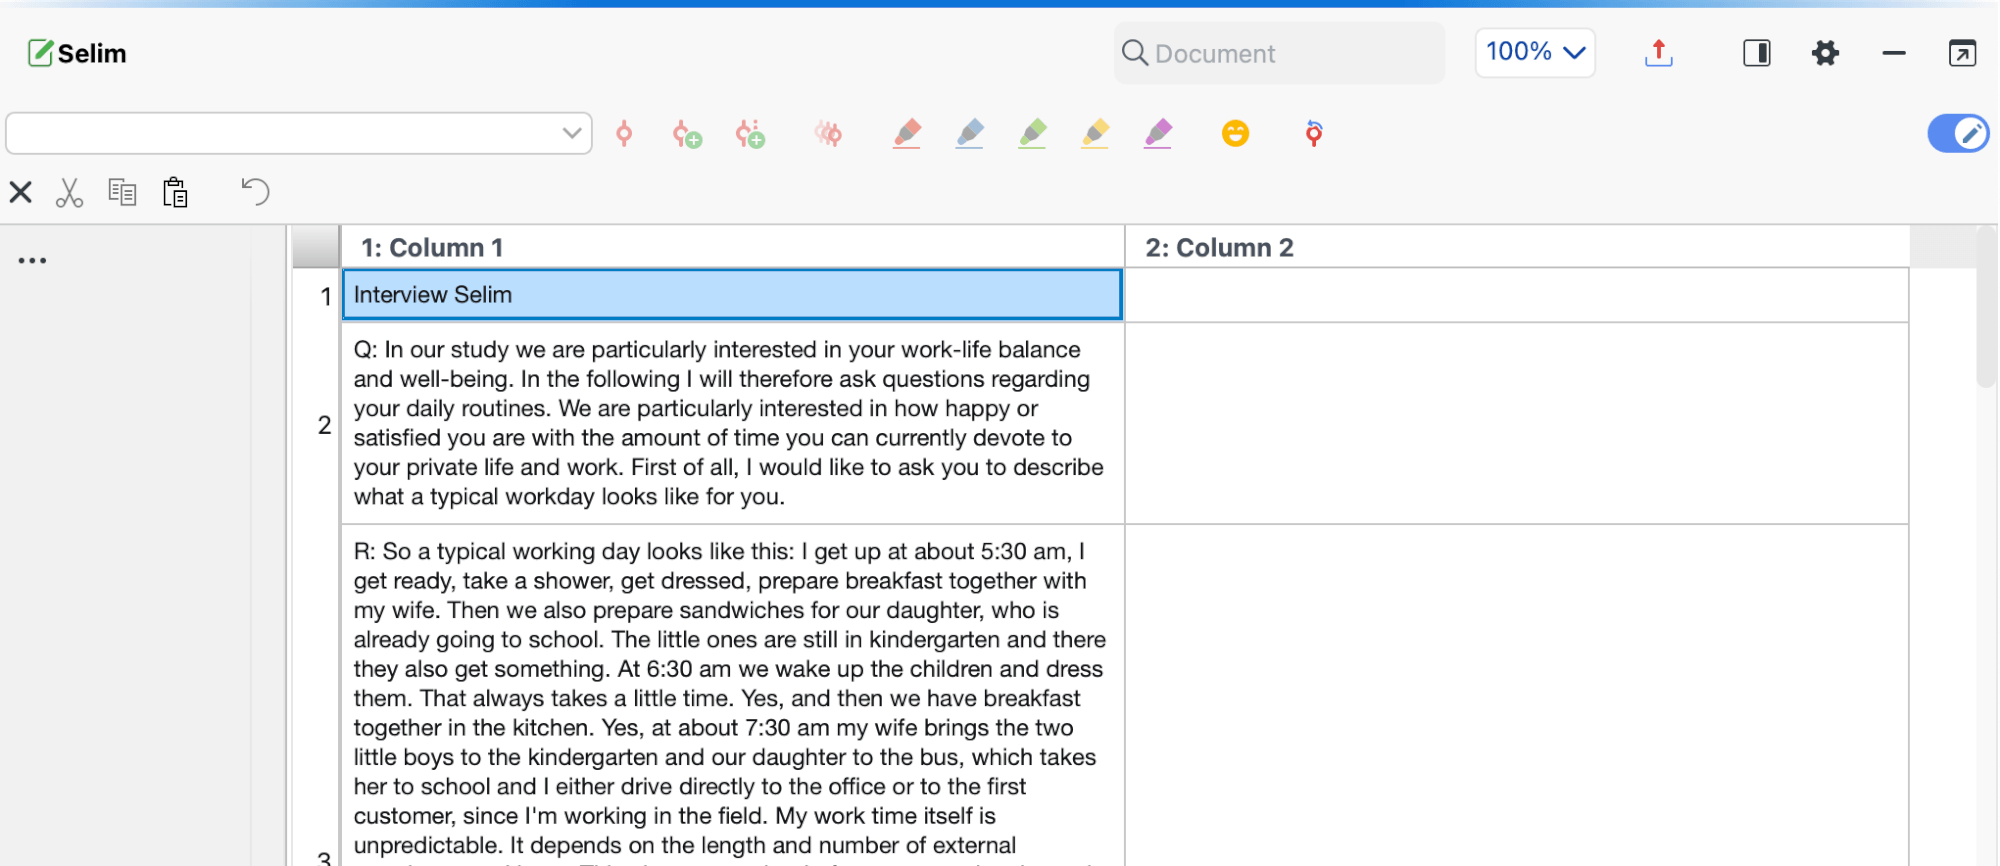Select the blue highlighter
Image resolution: width=2000 pixels, height=866 pixels.
[970, 134]
